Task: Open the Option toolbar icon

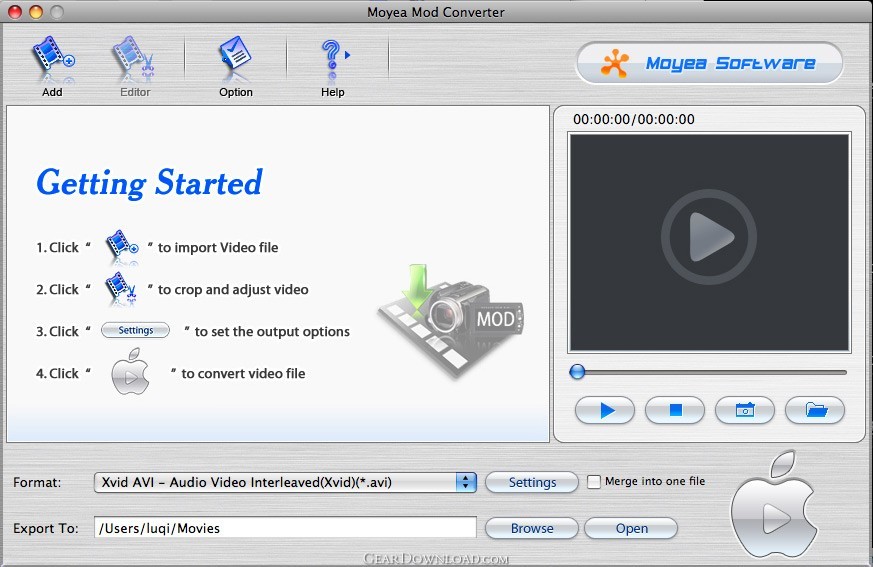Action: (236, 57)
